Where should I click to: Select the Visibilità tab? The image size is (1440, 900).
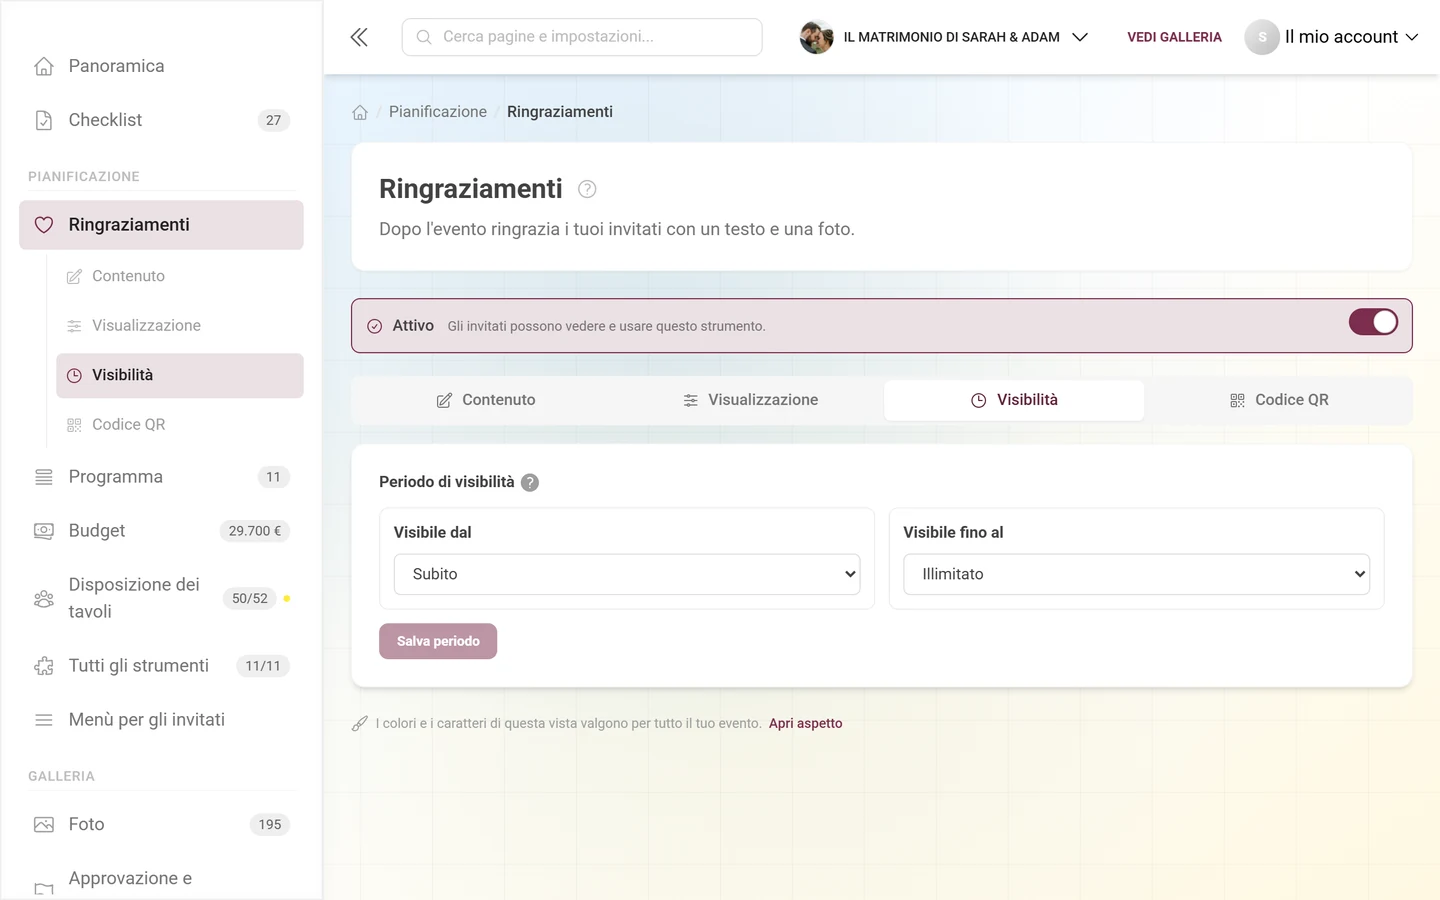[x=1014, y=400]
